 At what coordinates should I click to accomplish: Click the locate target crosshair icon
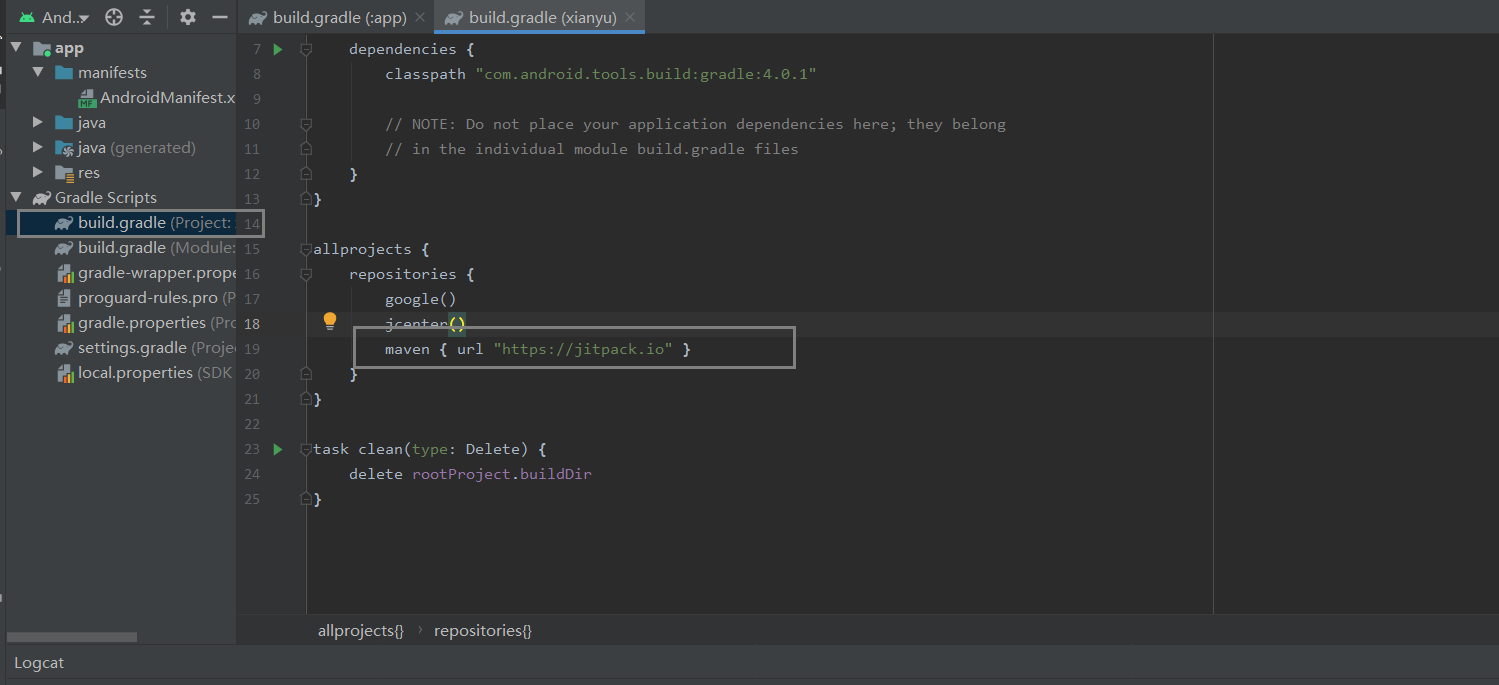(114, 17)
